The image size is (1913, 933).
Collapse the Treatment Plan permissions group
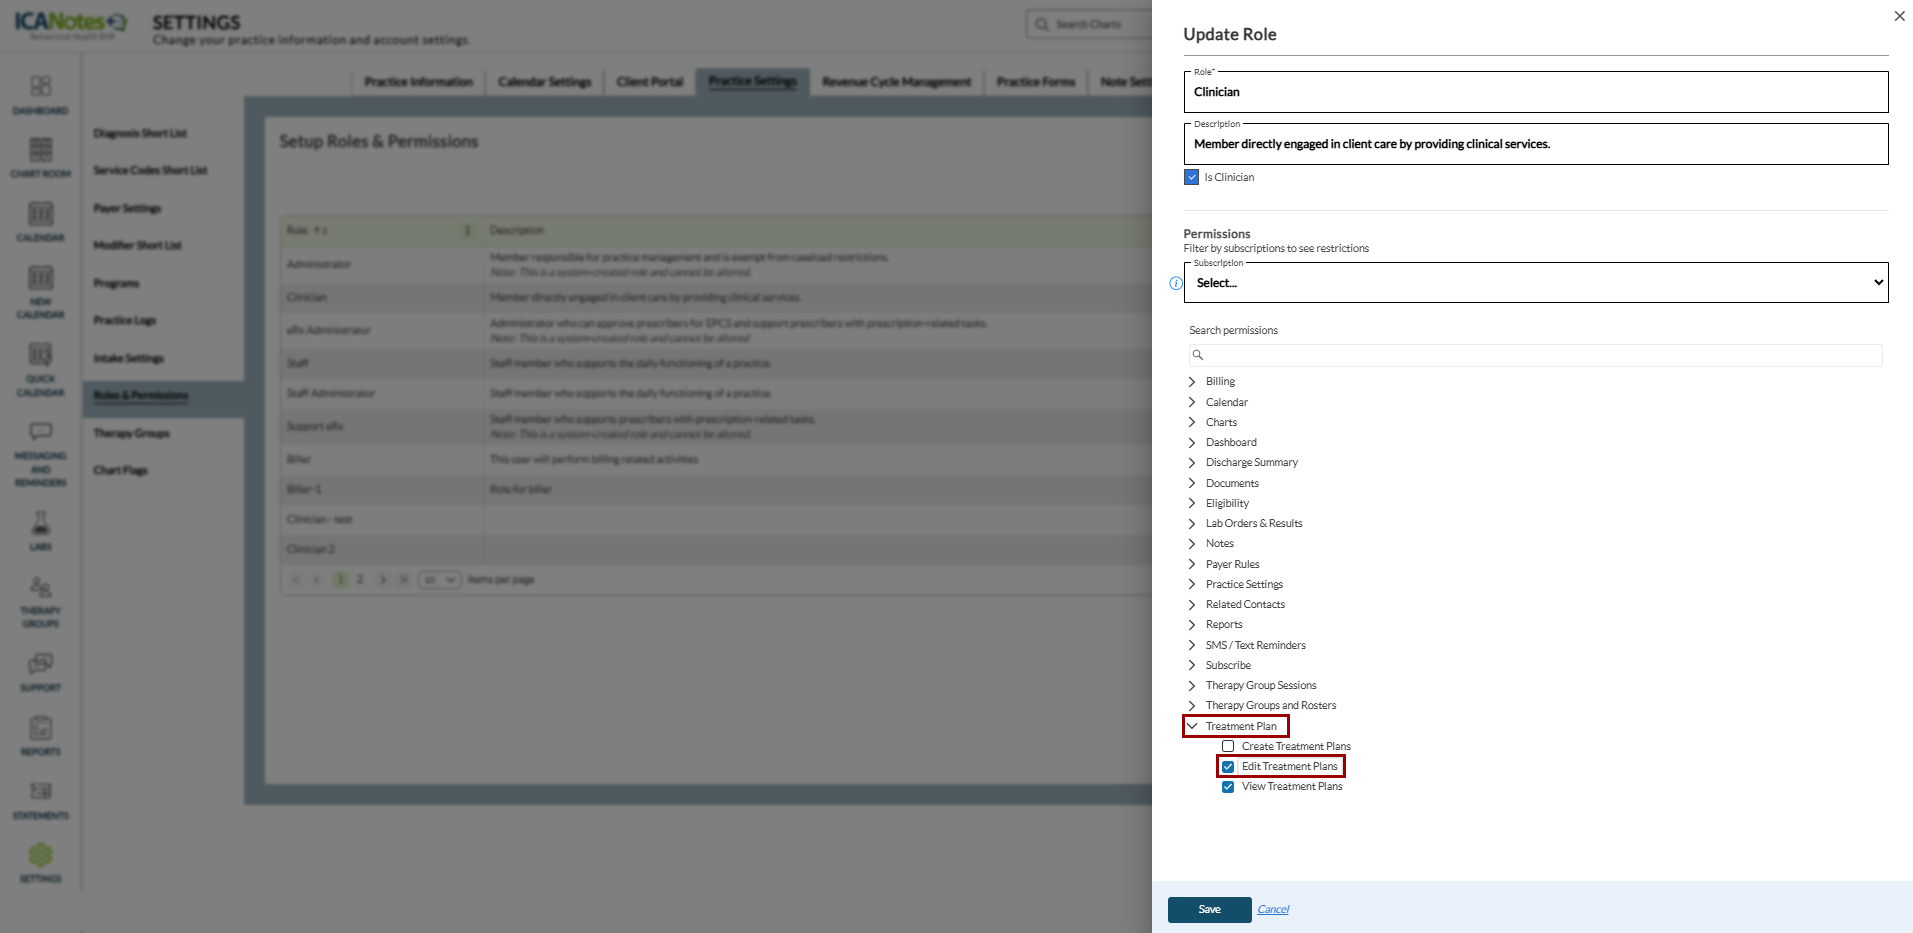[1192, 727]
